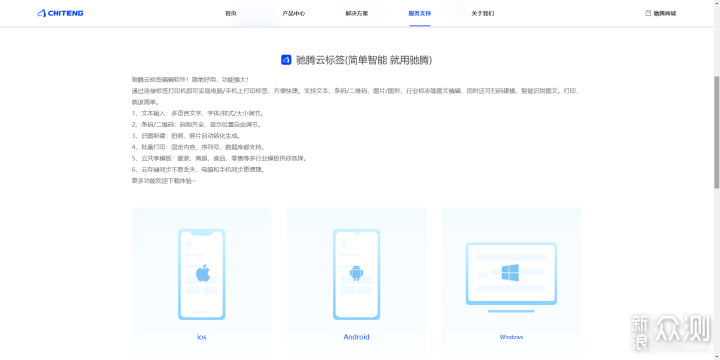Click the blue 驰腾云标签 app icon
The height and width of the screenshot is (360, 720).
[x=286, y=60]
